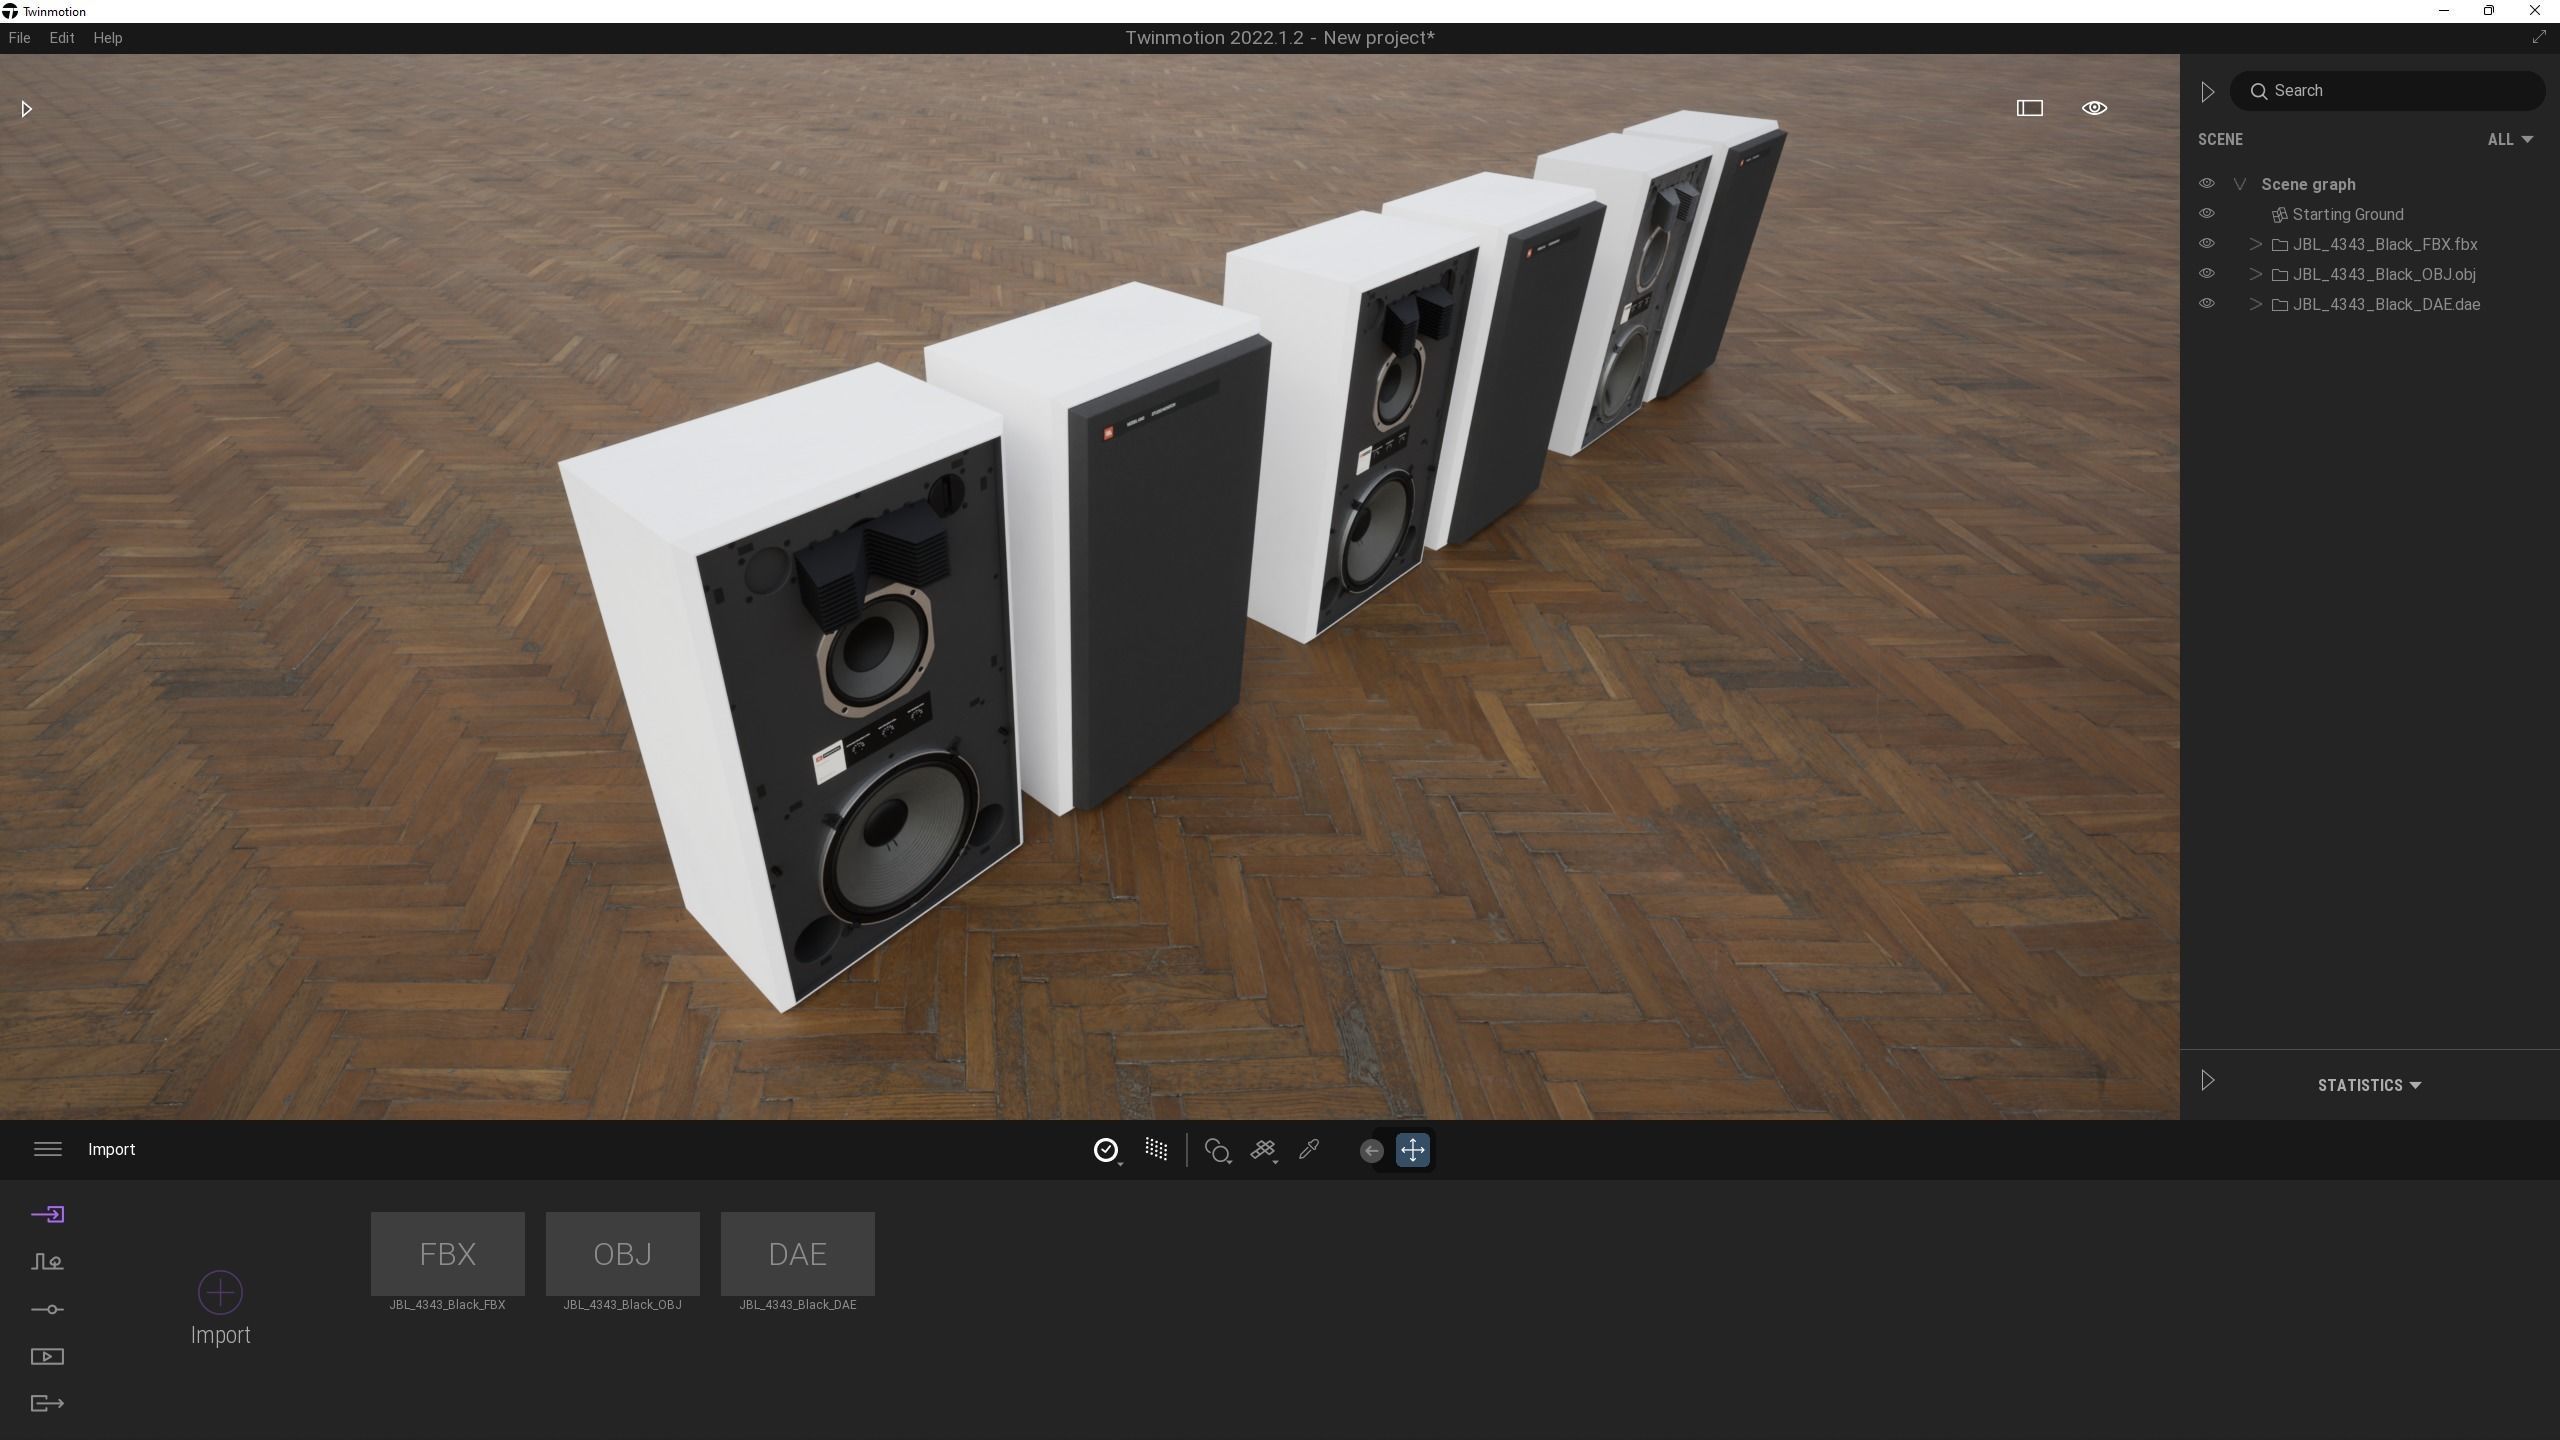The width and height of the screenshot is (2560, 1440).
Task: Collapse the Scene graph tree node
Action: click(2240, 184)
